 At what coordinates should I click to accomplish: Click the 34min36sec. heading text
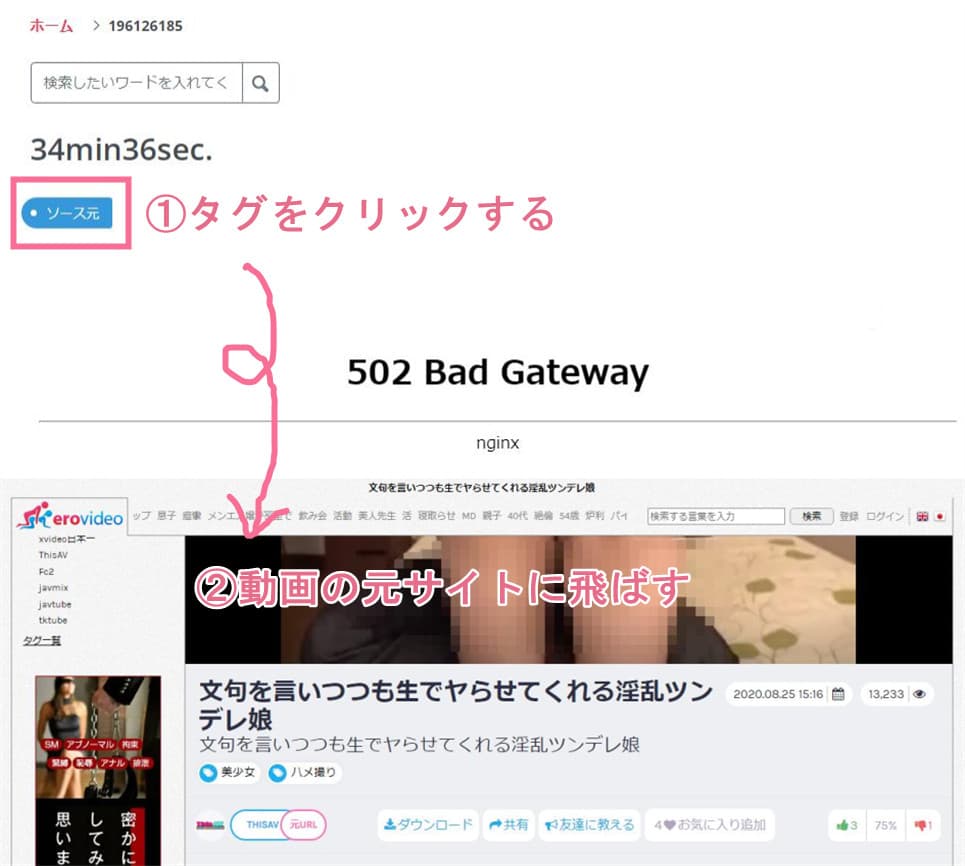coord(122,150)
